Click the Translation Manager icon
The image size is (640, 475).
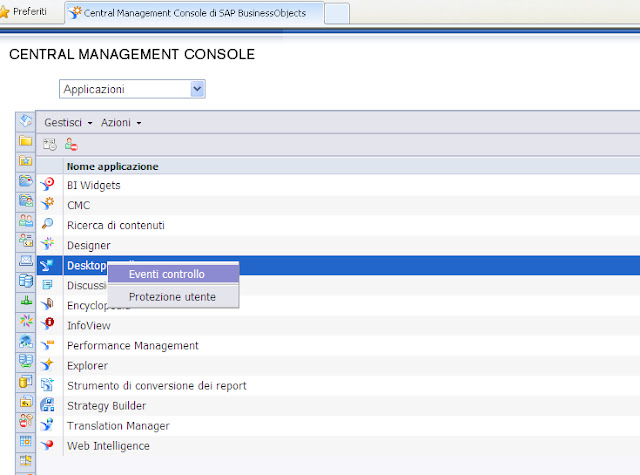click(x=48, y=425)
